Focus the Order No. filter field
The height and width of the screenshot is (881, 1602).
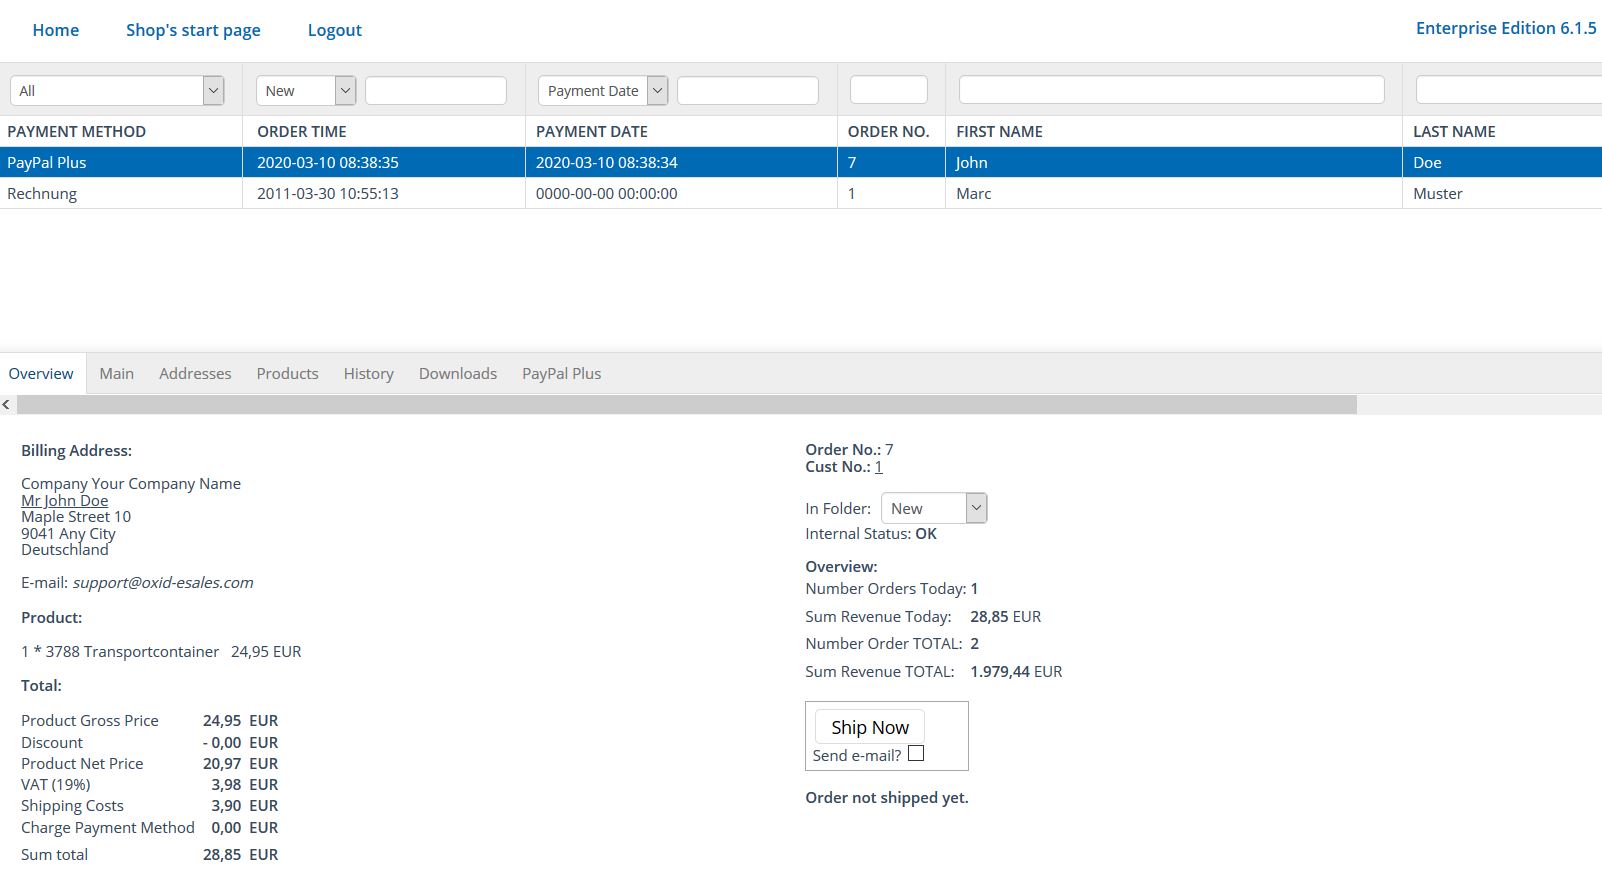888,90
